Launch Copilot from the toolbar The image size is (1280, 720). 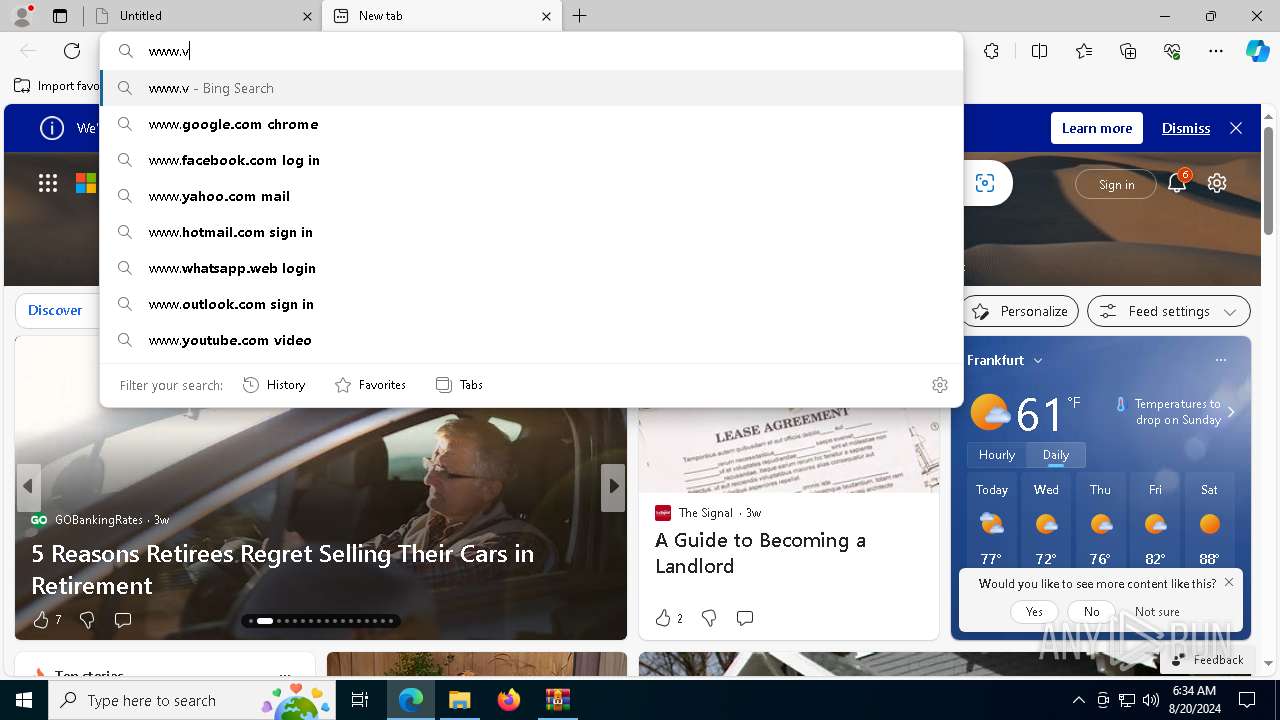[x=1257, y=51]
